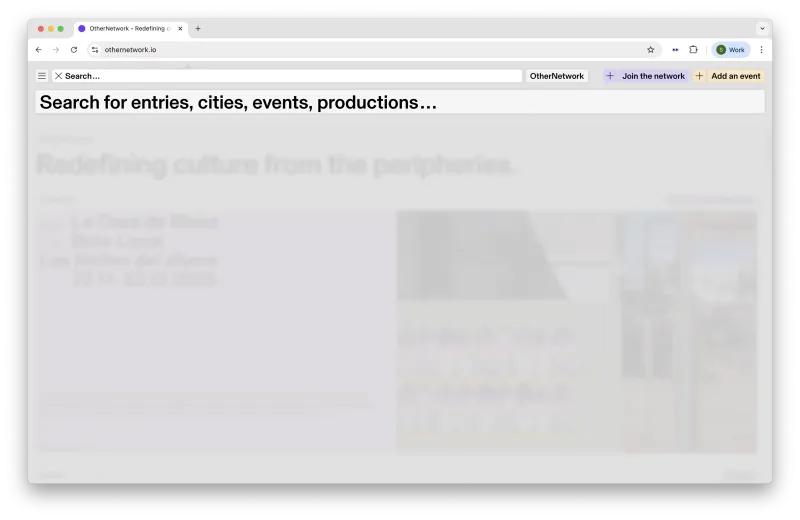The width and height of the screenshot is (800, 520).
Task: Focus the large Search for entries field
Action: click(x=400, y=103)
